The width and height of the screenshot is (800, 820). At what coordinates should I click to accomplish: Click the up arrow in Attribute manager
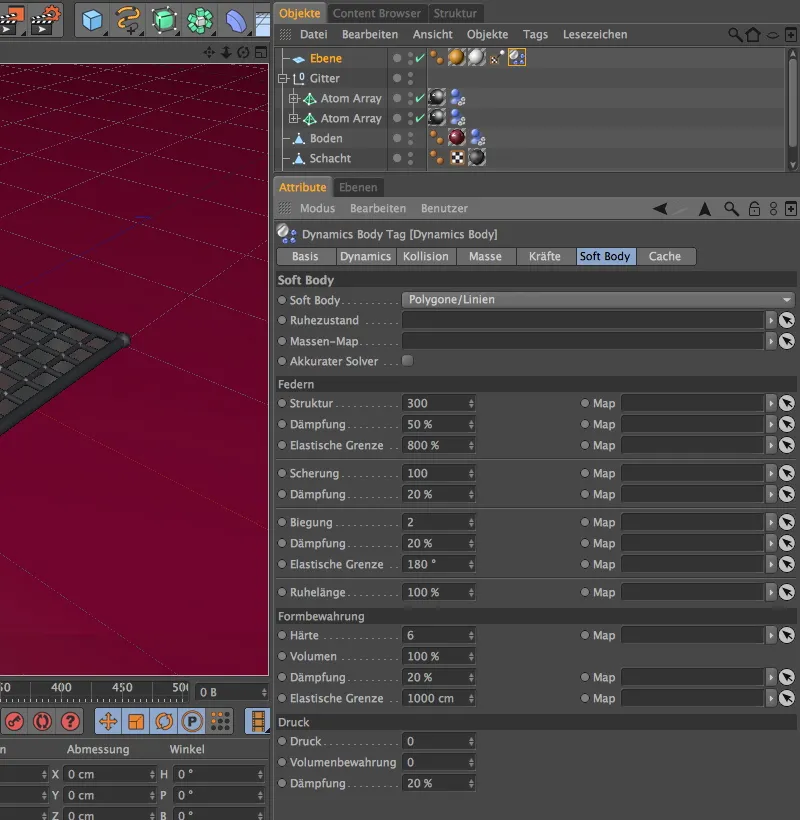705,209
